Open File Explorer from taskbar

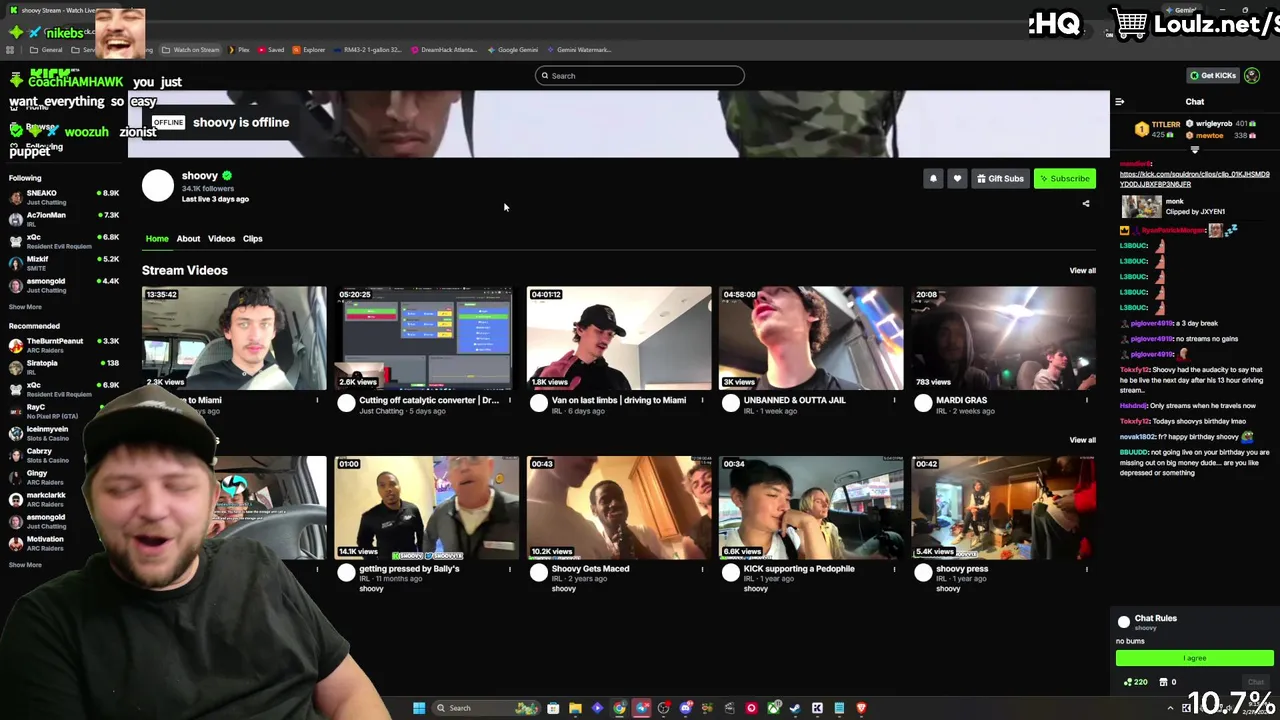[x=575, y=708]
